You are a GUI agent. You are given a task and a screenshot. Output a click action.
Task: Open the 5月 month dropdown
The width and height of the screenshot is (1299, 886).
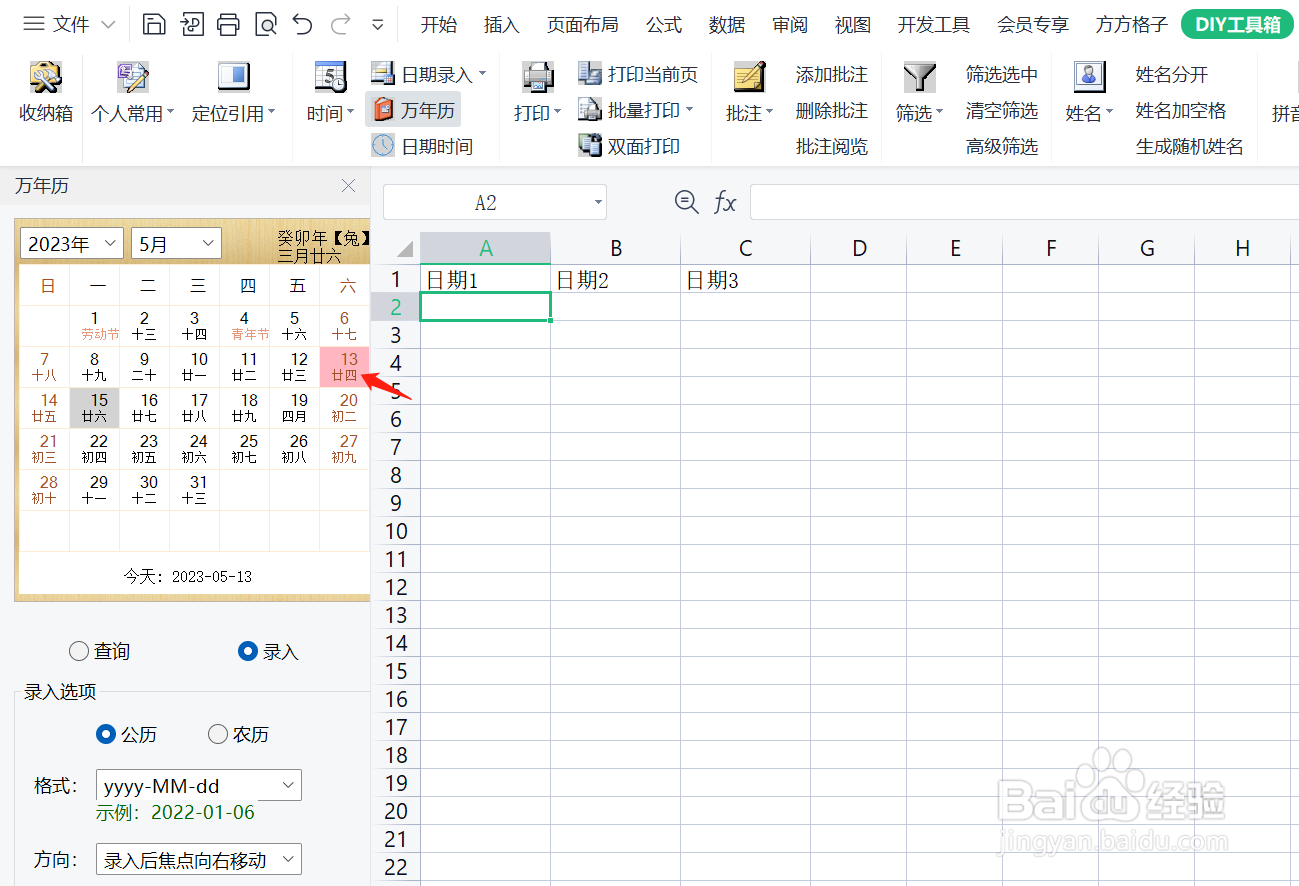(x=176, y=243)
